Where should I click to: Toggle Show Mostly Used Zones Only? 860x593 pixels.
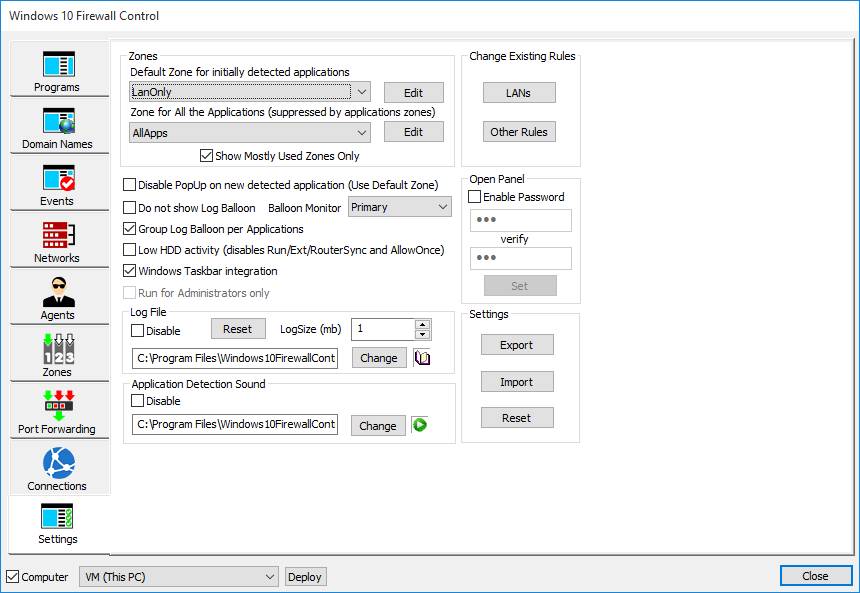click(206, 156)
